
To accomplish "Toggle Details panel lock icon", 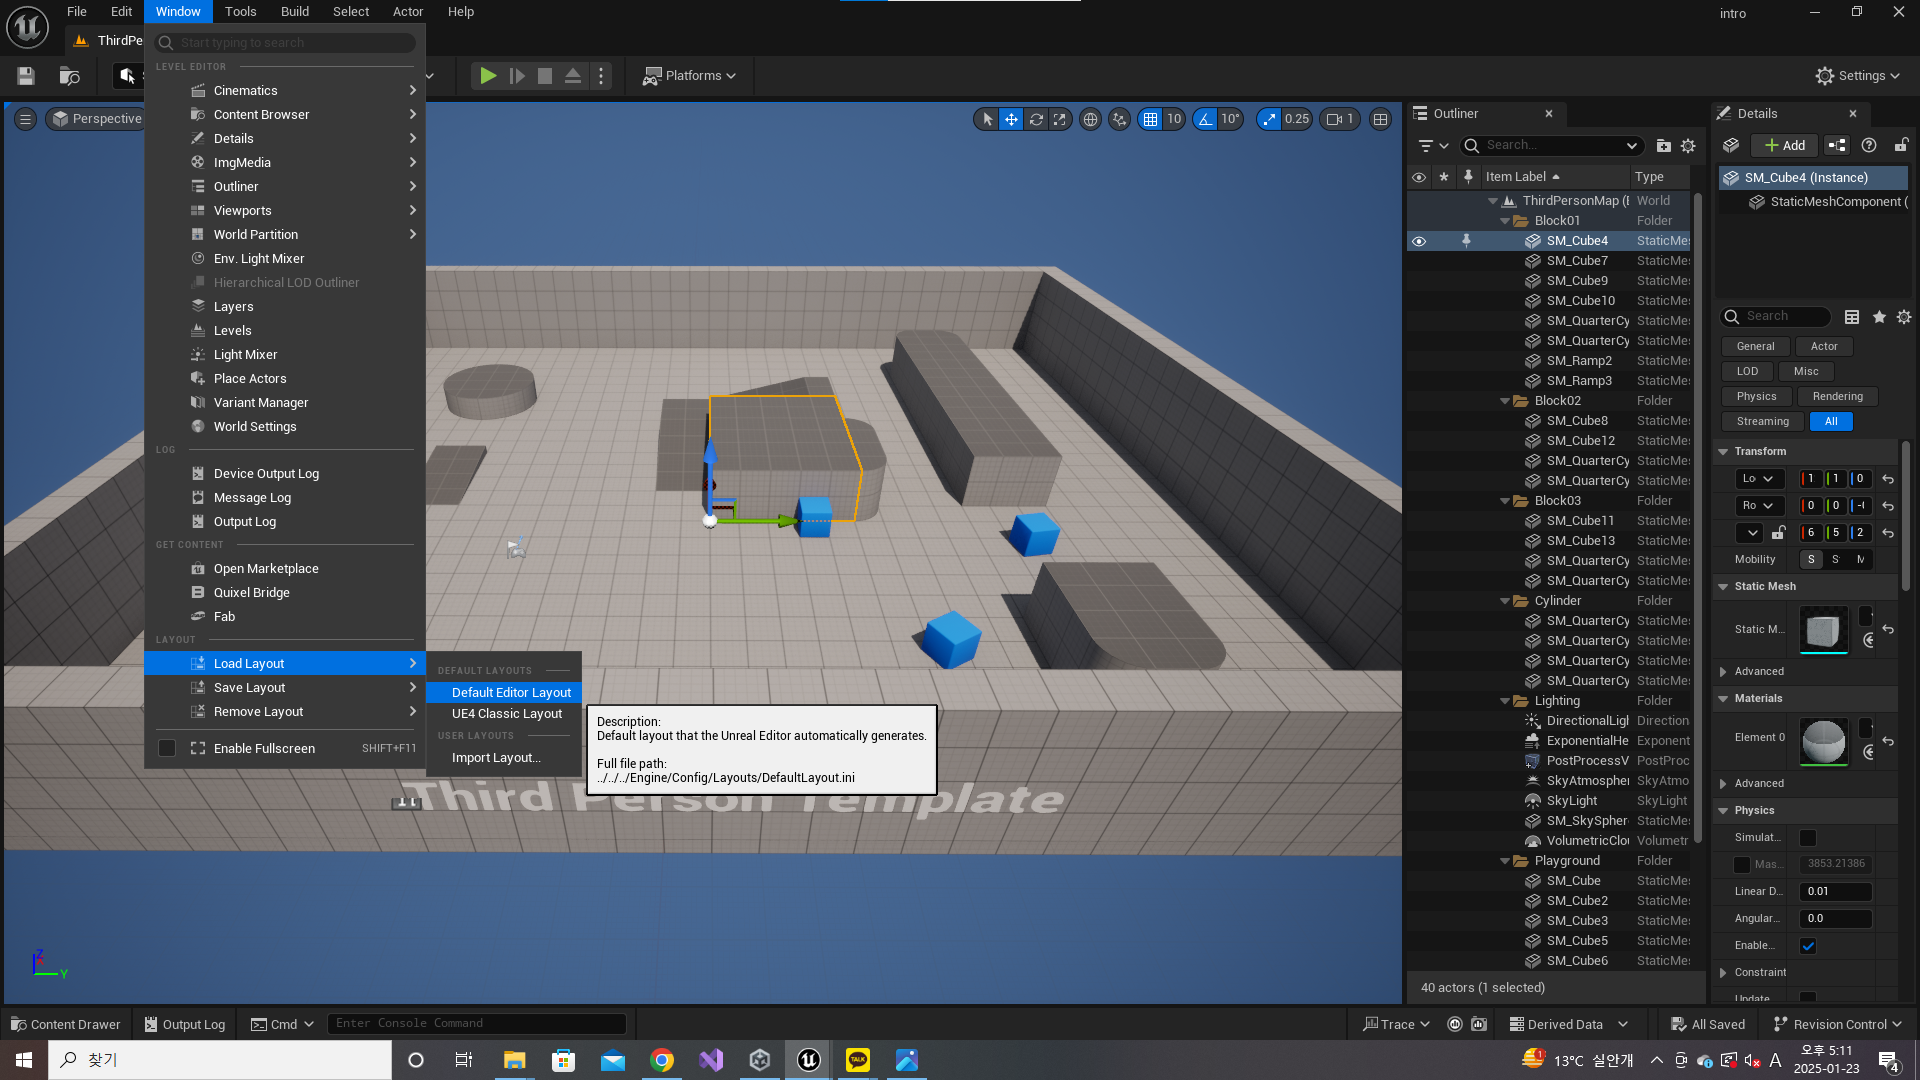I will click(x=1901, y=145).
